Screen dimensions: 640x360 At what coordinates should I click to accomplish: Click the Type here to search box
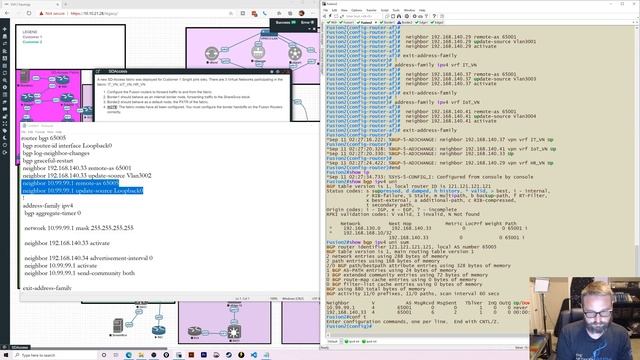[x=55, y=355]
